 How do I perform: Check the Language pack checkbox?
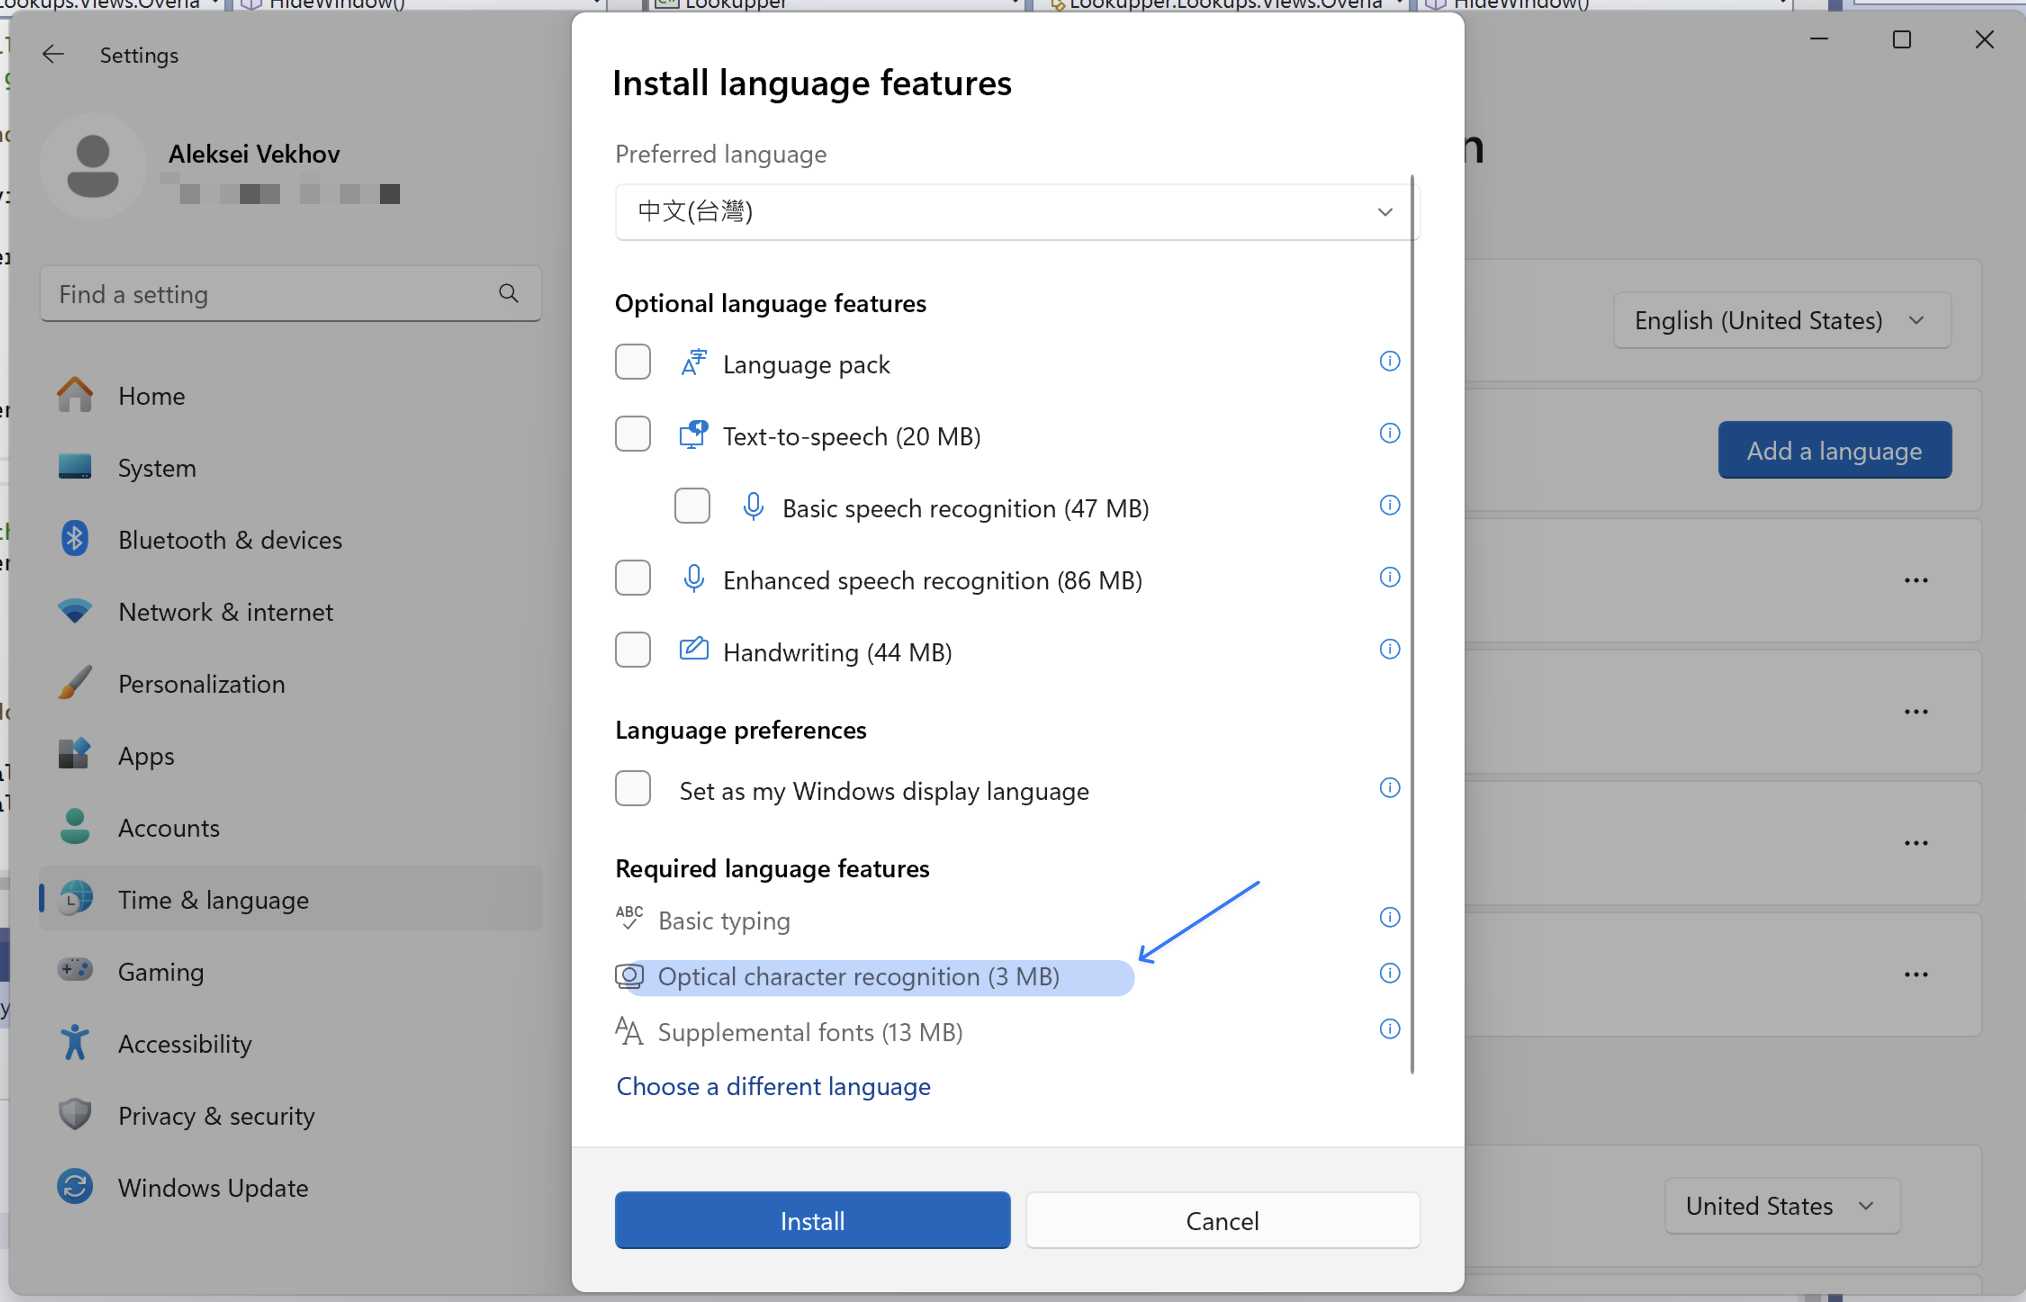coord(633,362)
